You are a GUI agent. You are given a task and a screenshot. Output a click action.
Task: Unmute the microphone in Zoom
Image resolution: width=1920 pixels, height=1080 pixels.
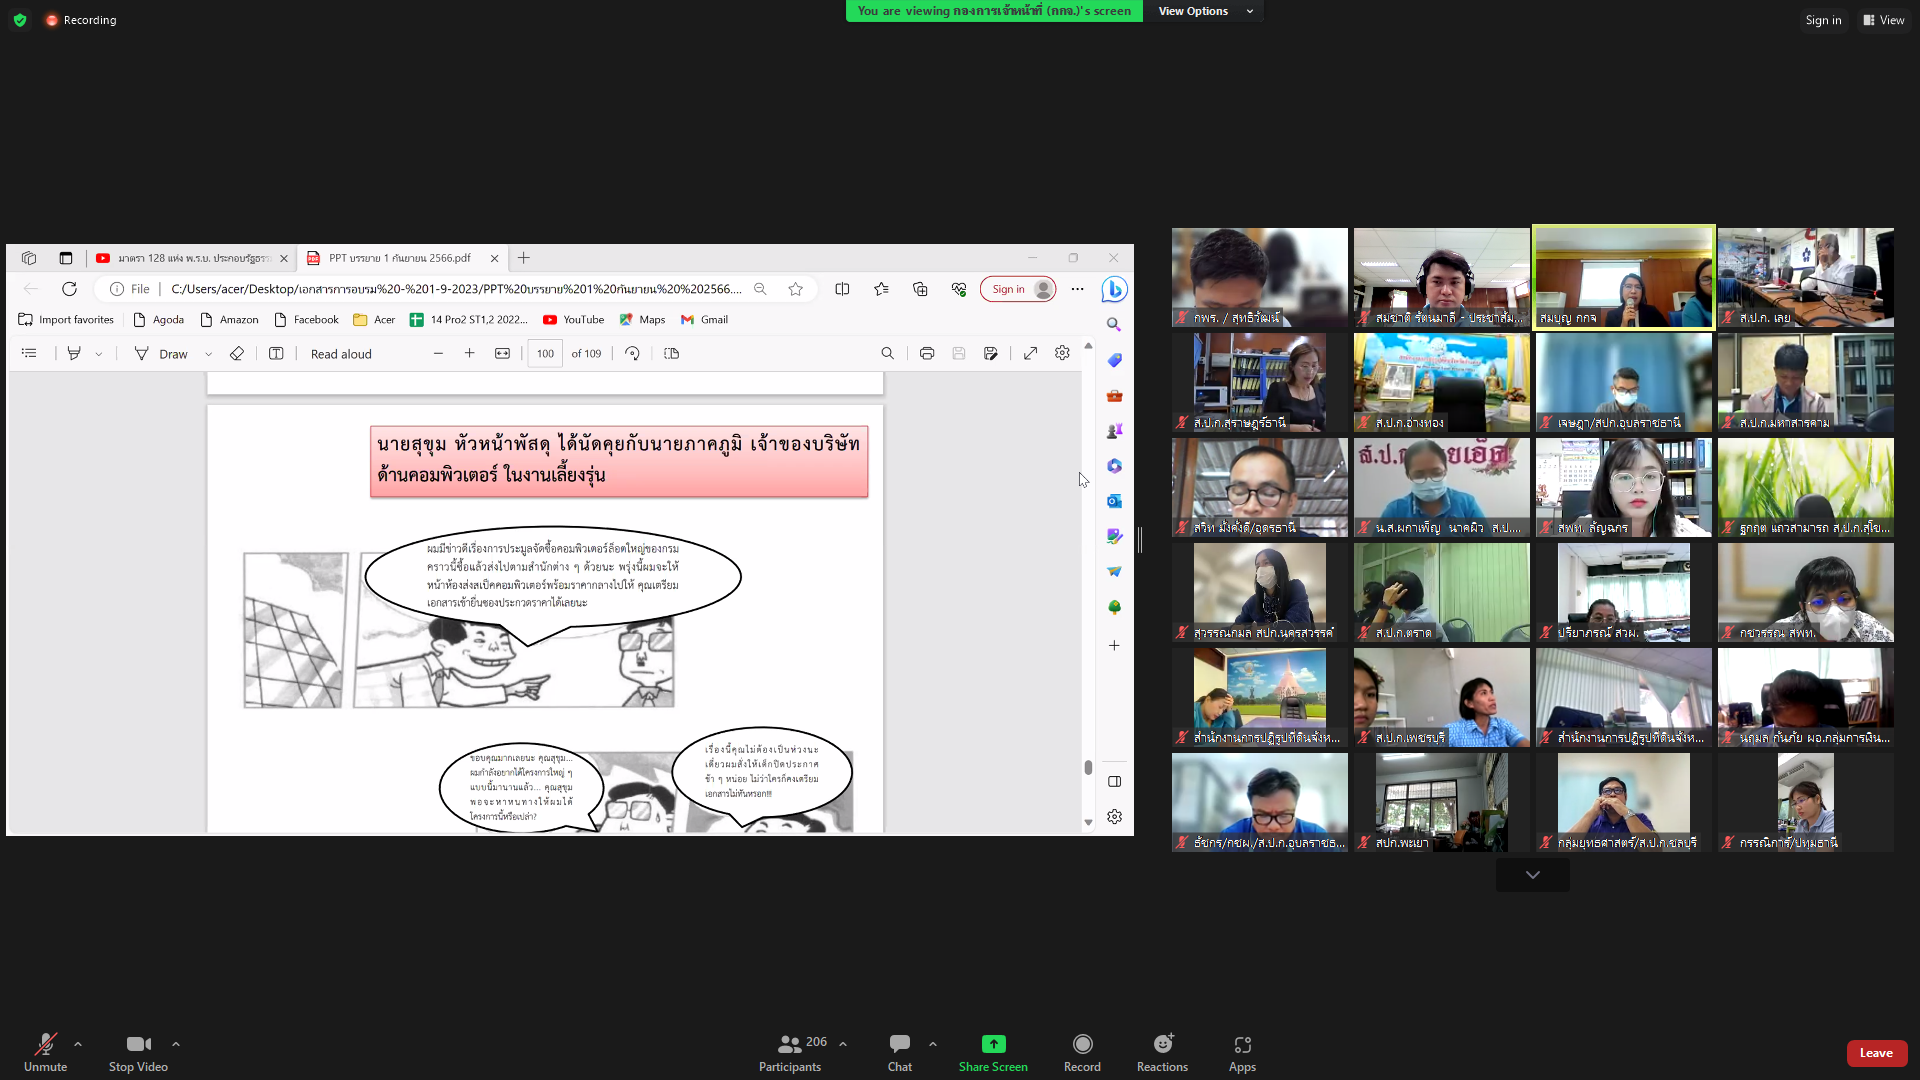pyautogui.click(x=45, y=1053)
